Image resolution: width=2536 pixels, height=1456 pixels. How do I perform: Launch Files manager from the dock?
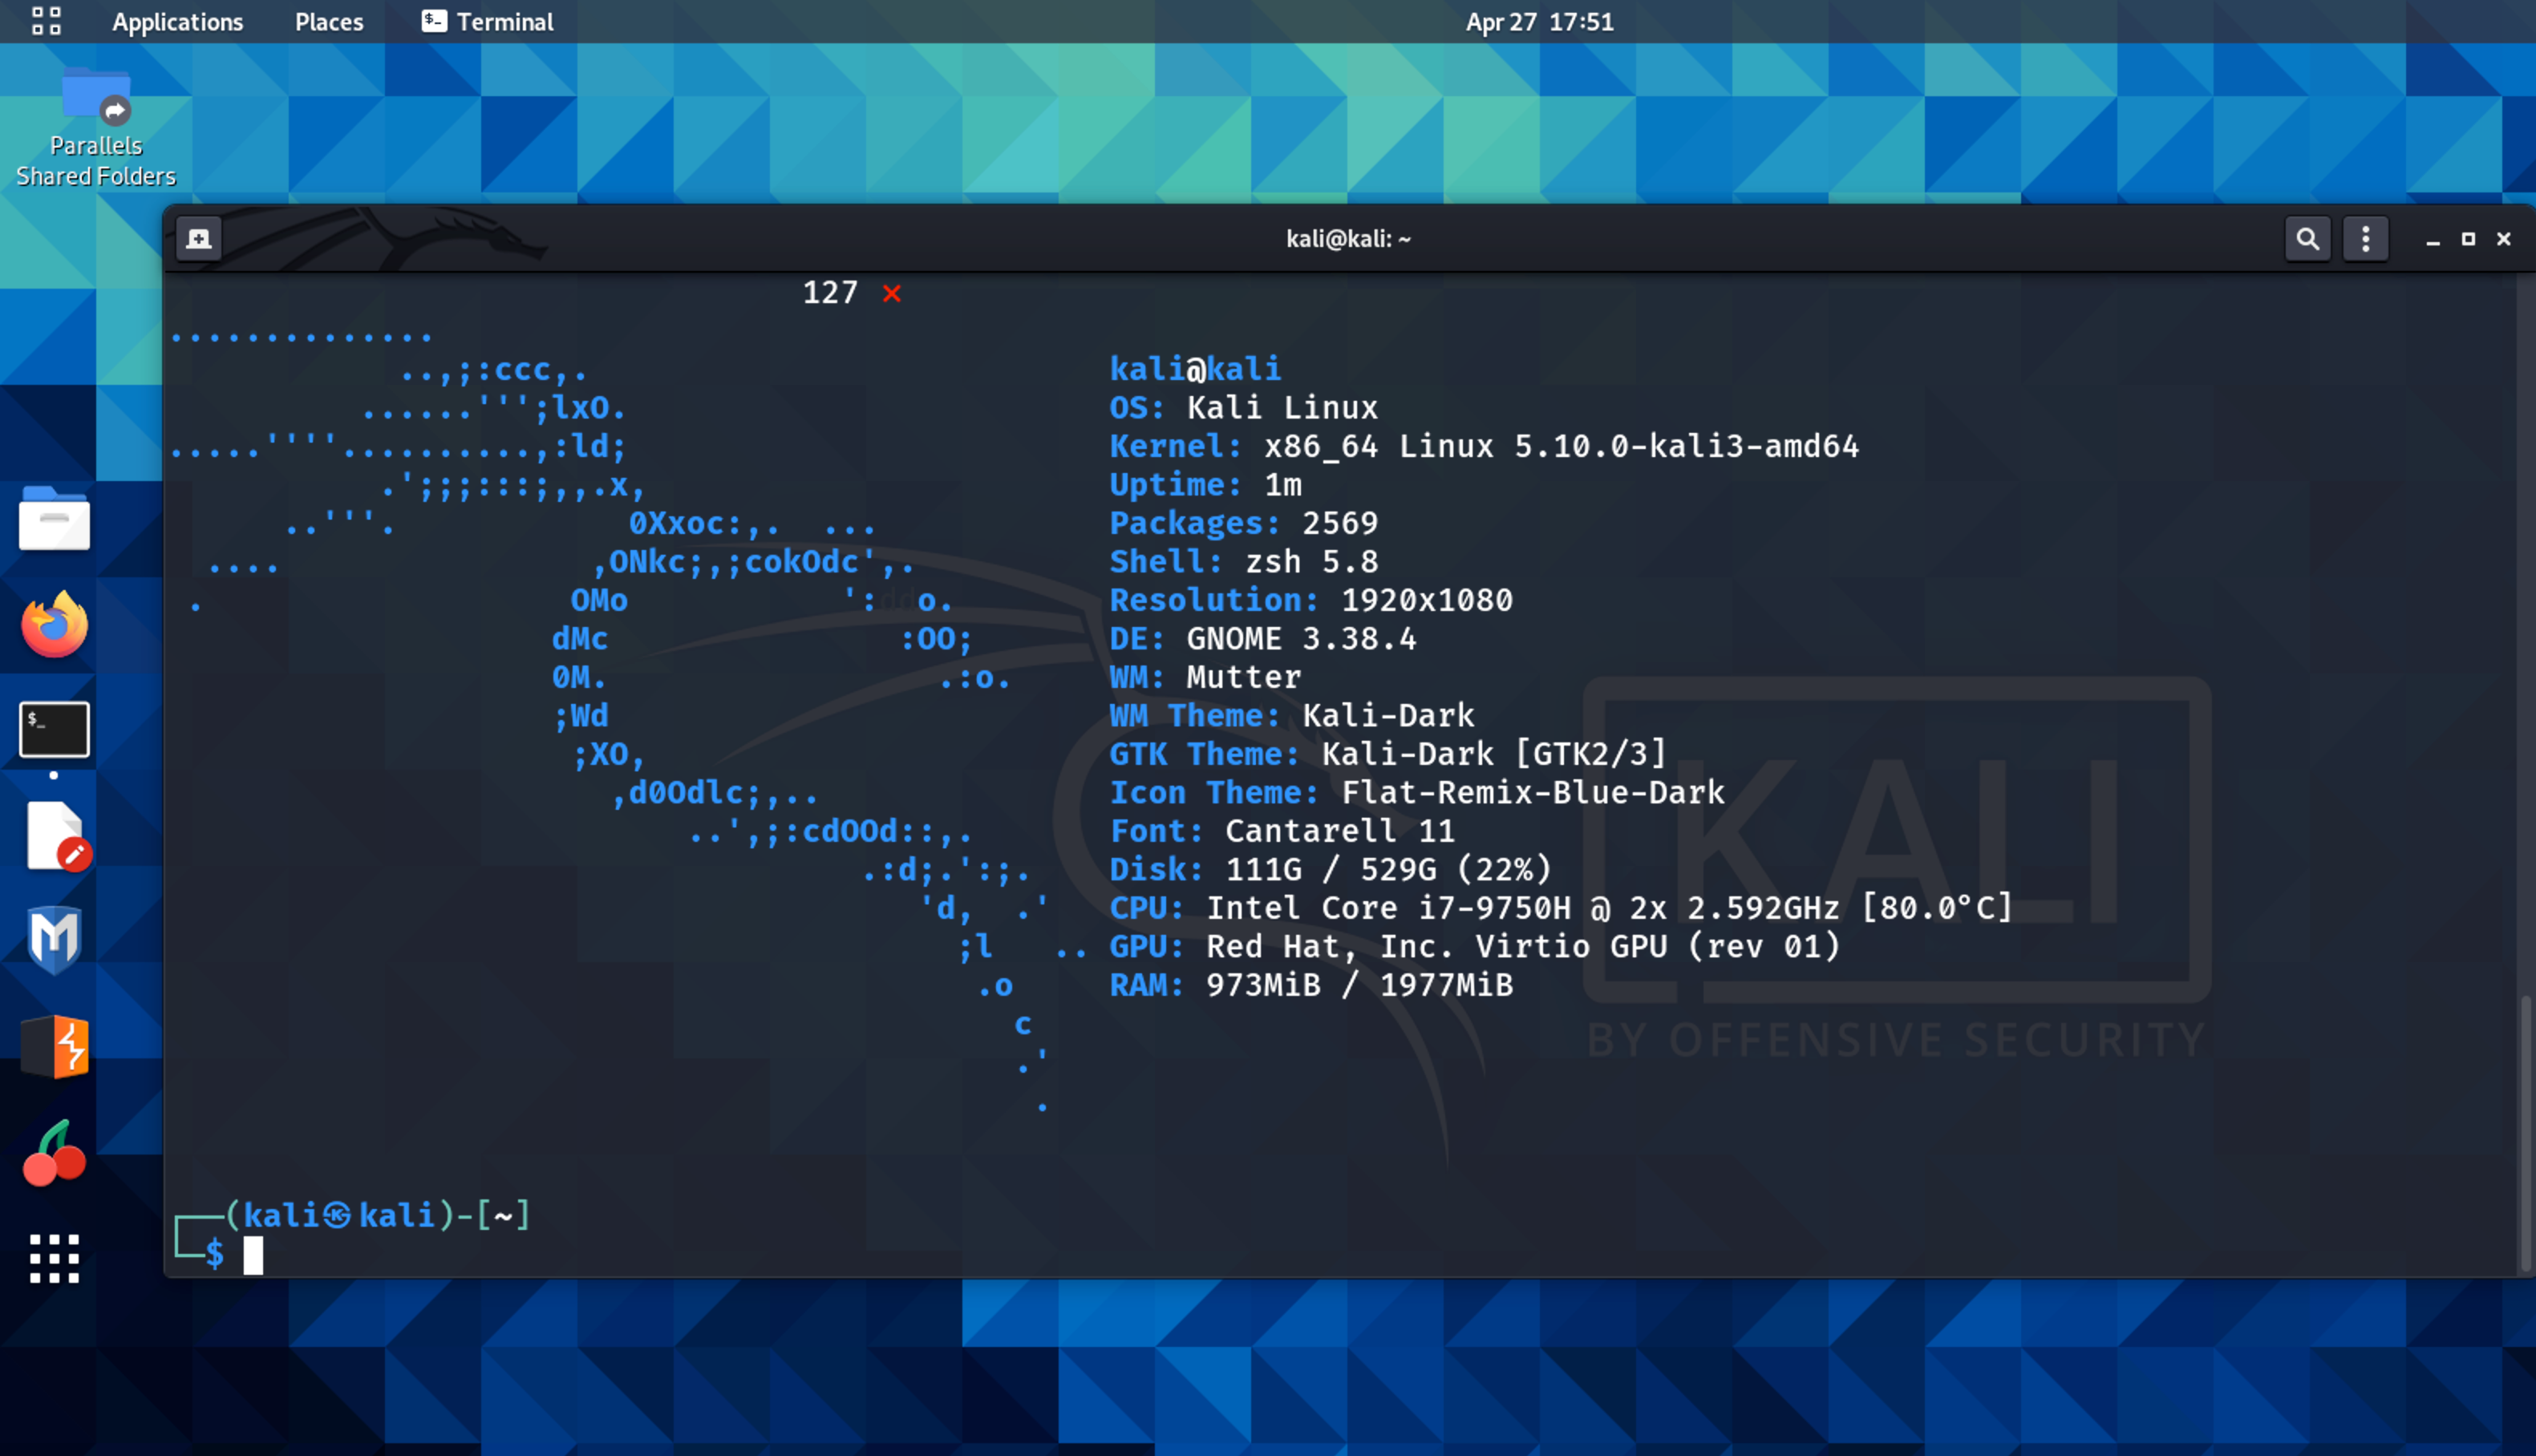click(54, 518)
